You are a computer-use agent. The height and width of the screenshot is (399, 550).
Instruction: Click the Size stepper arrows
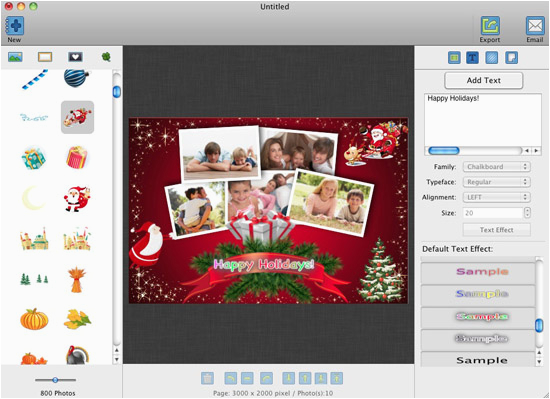pos(527,212)
